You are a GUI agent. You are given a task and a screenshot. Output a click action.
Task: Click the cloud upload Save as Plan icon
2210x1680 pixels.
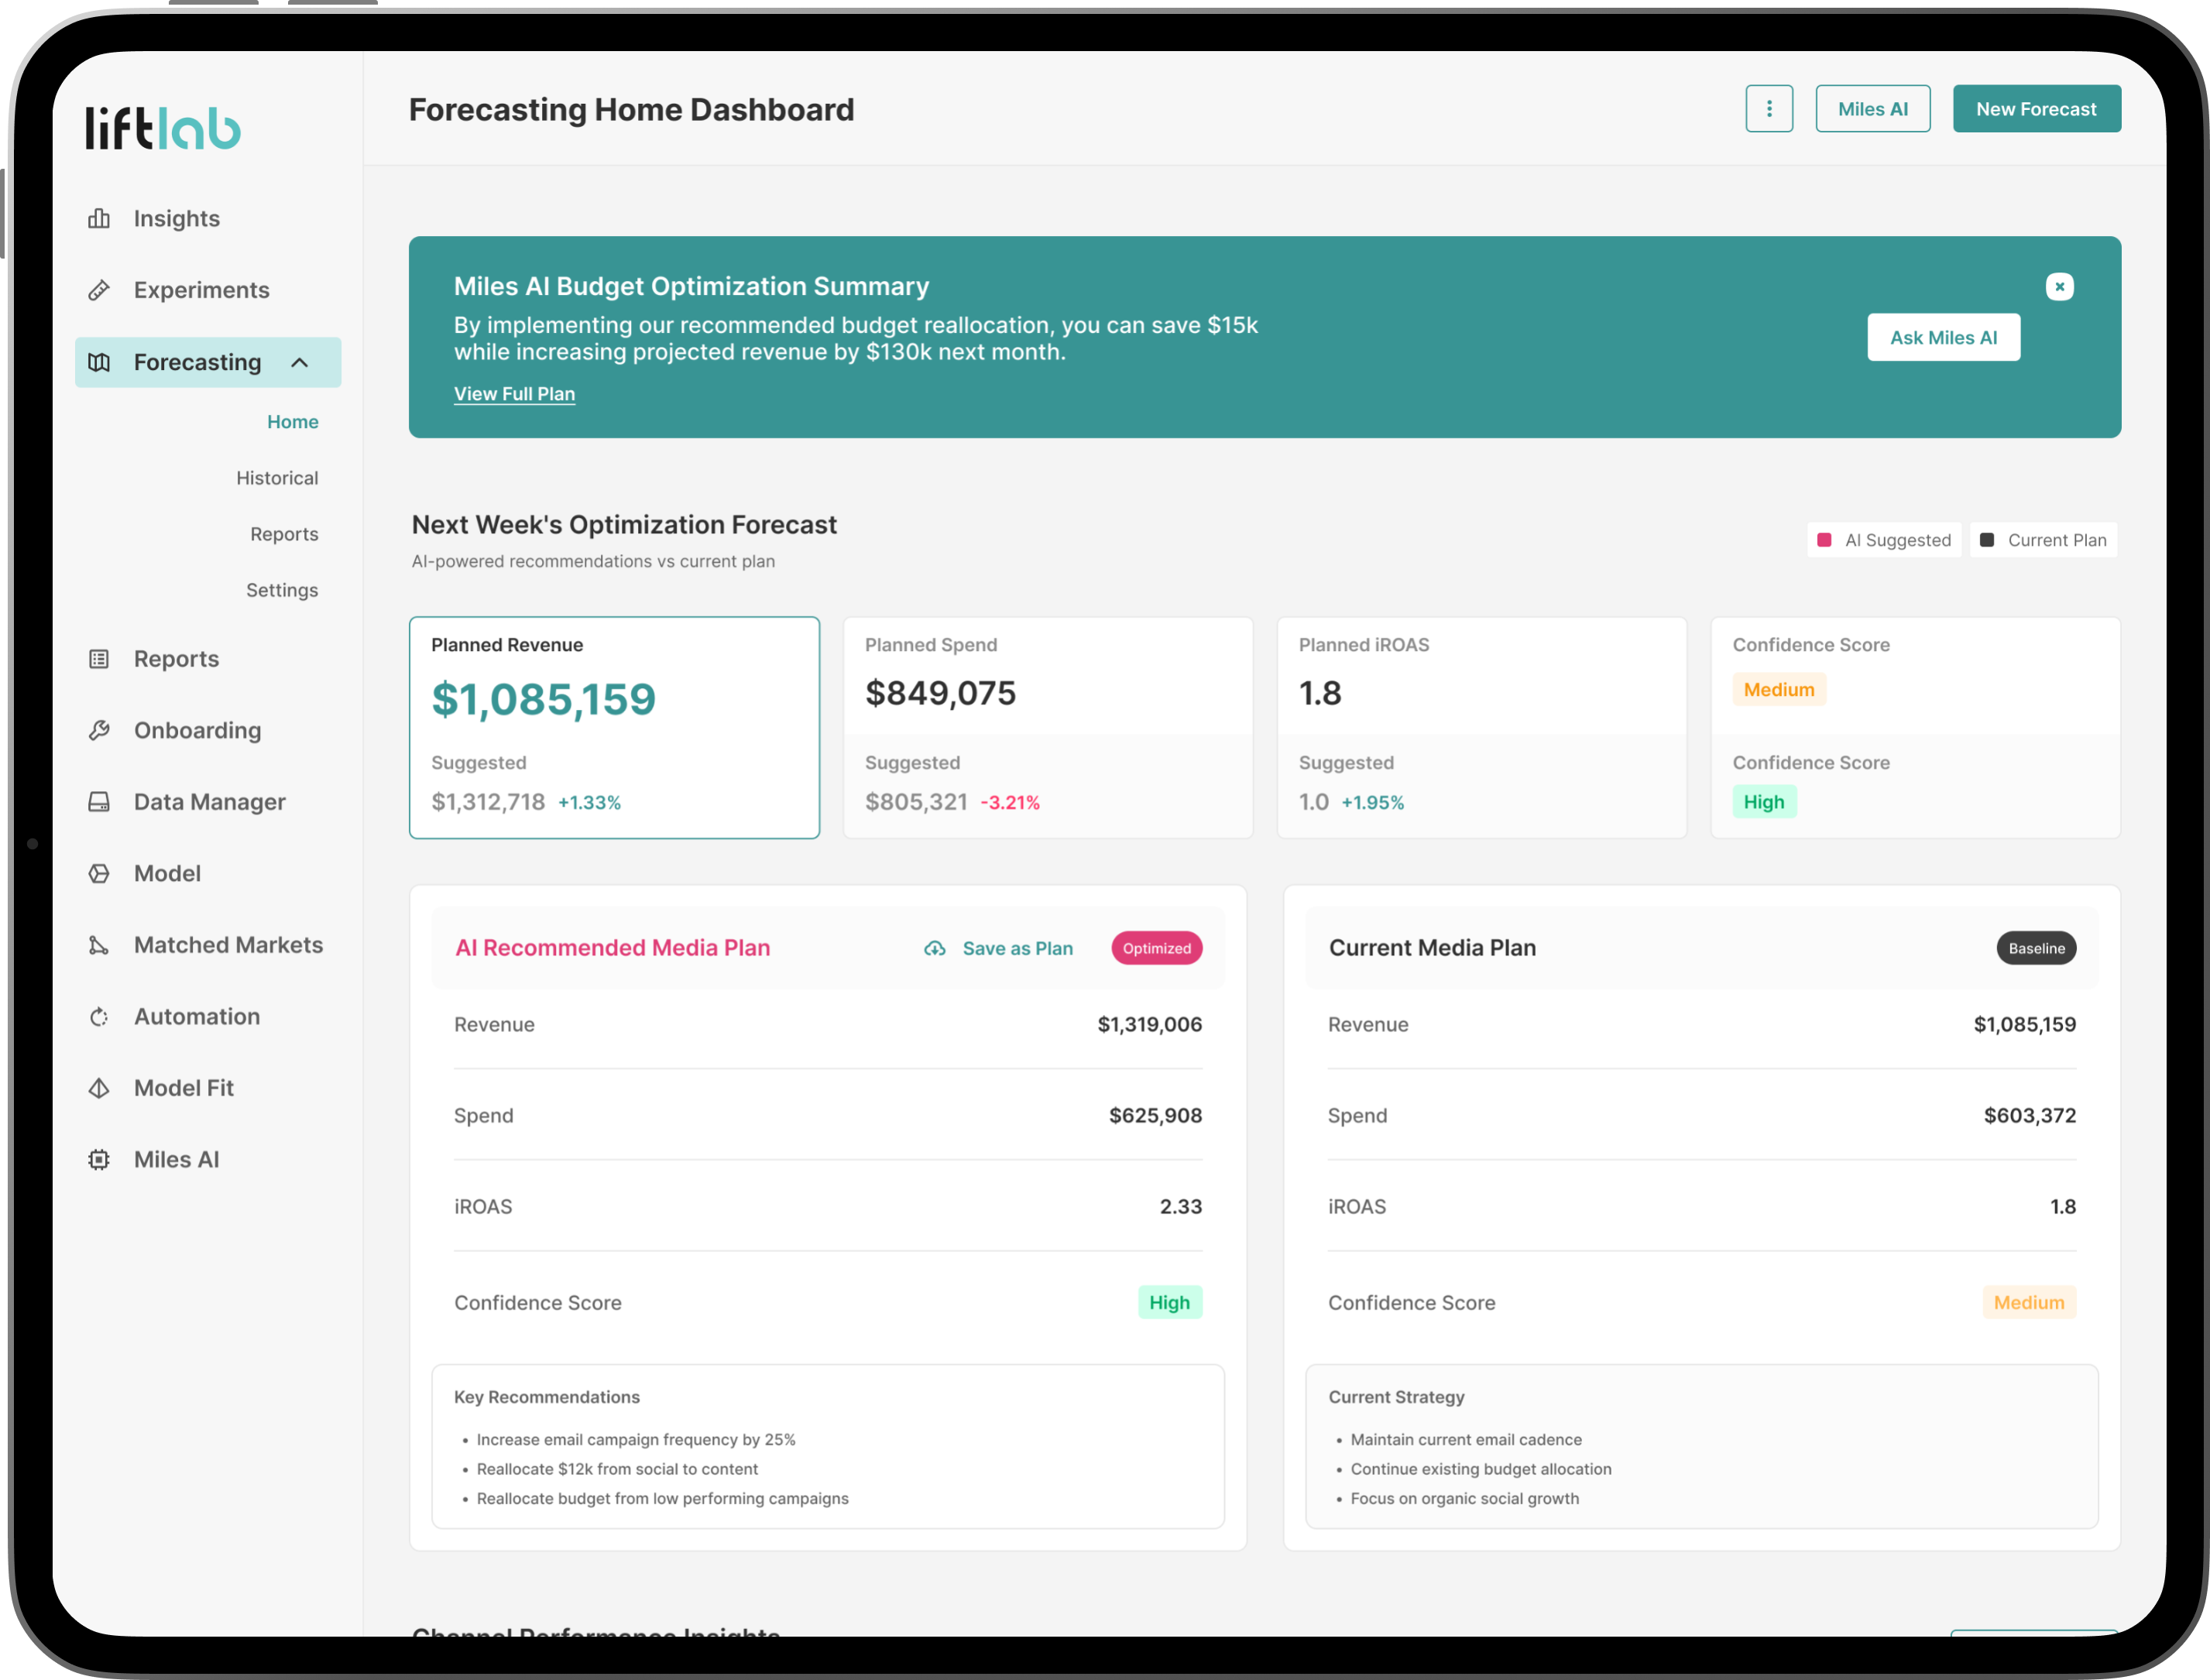coord(935,949)
